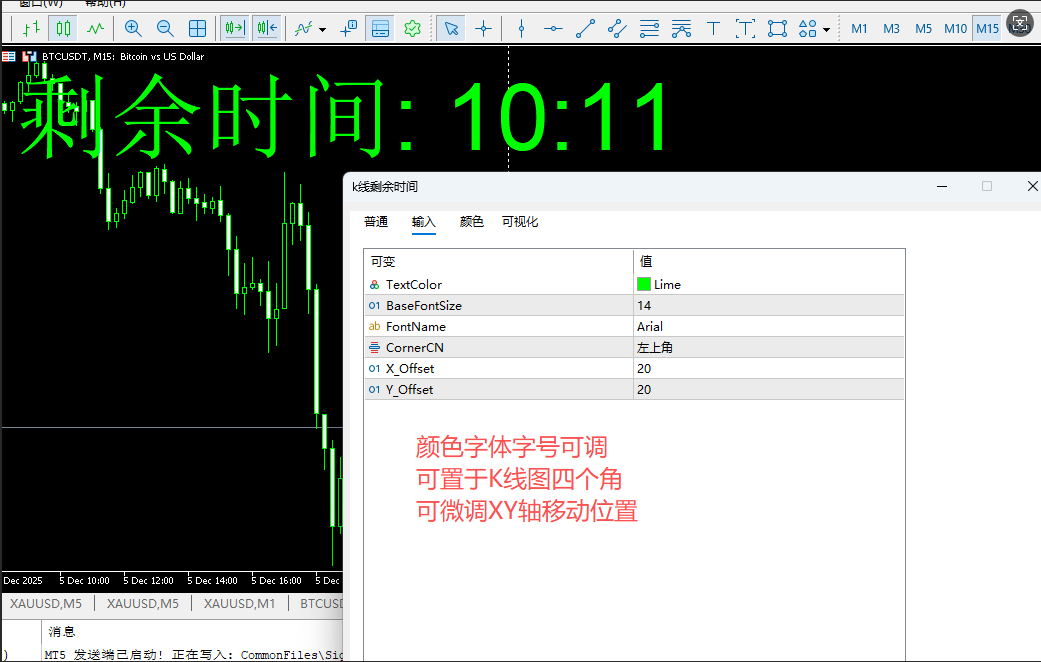Open the XAUUSD,M1 chart tab
This screenshot has width=1041, height=662.
239,603
